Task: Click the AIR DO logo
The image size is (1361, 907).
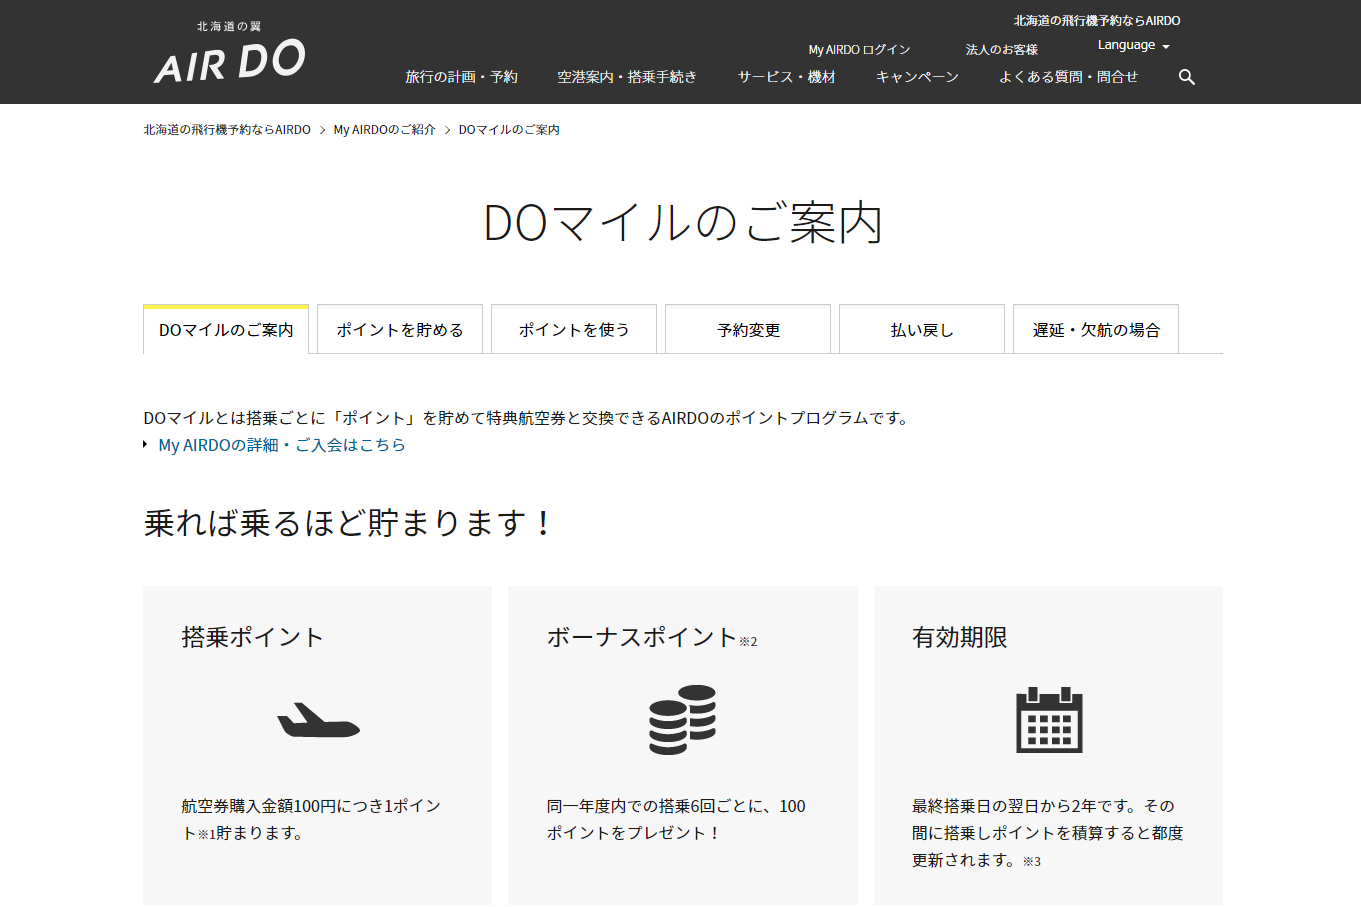Action: (x=230, y=54)
